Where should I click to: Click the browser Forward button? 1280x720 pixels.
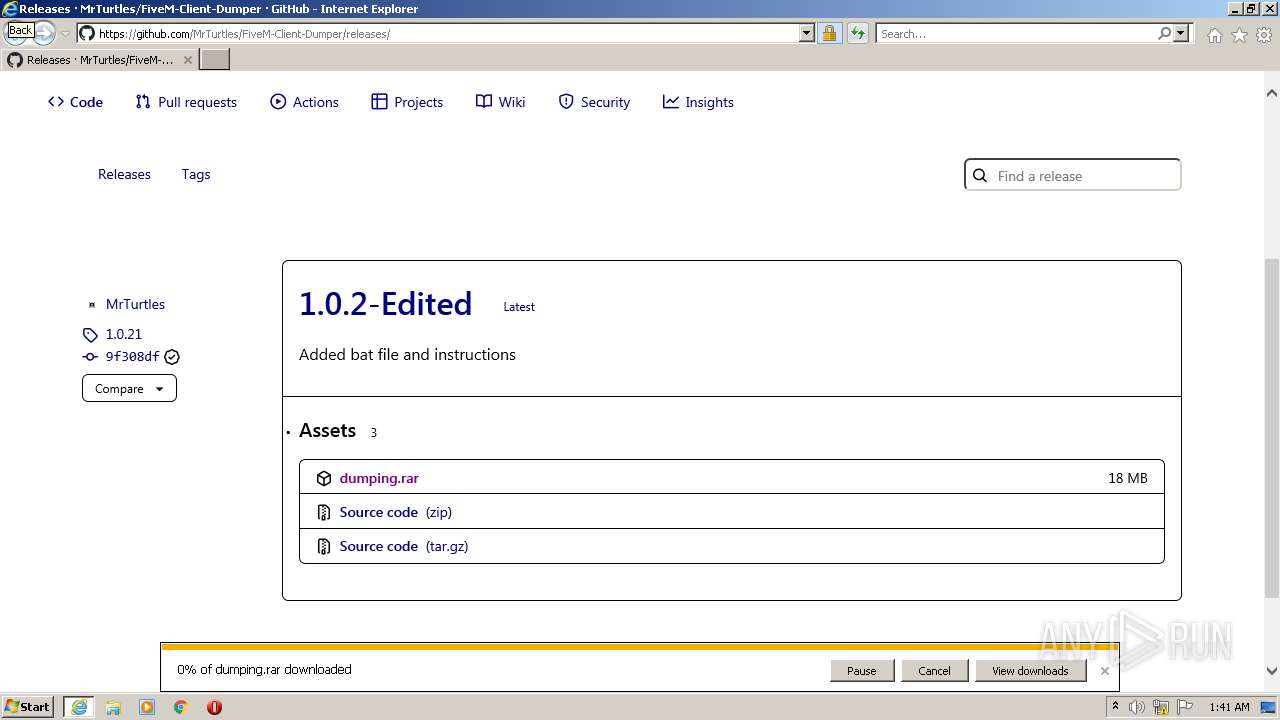[x=46, y=33]
